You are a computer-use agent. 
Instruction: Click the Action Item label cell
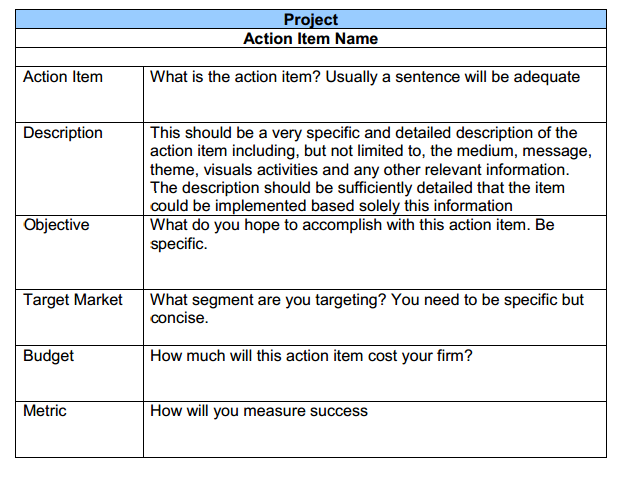[x=79, y=95]
